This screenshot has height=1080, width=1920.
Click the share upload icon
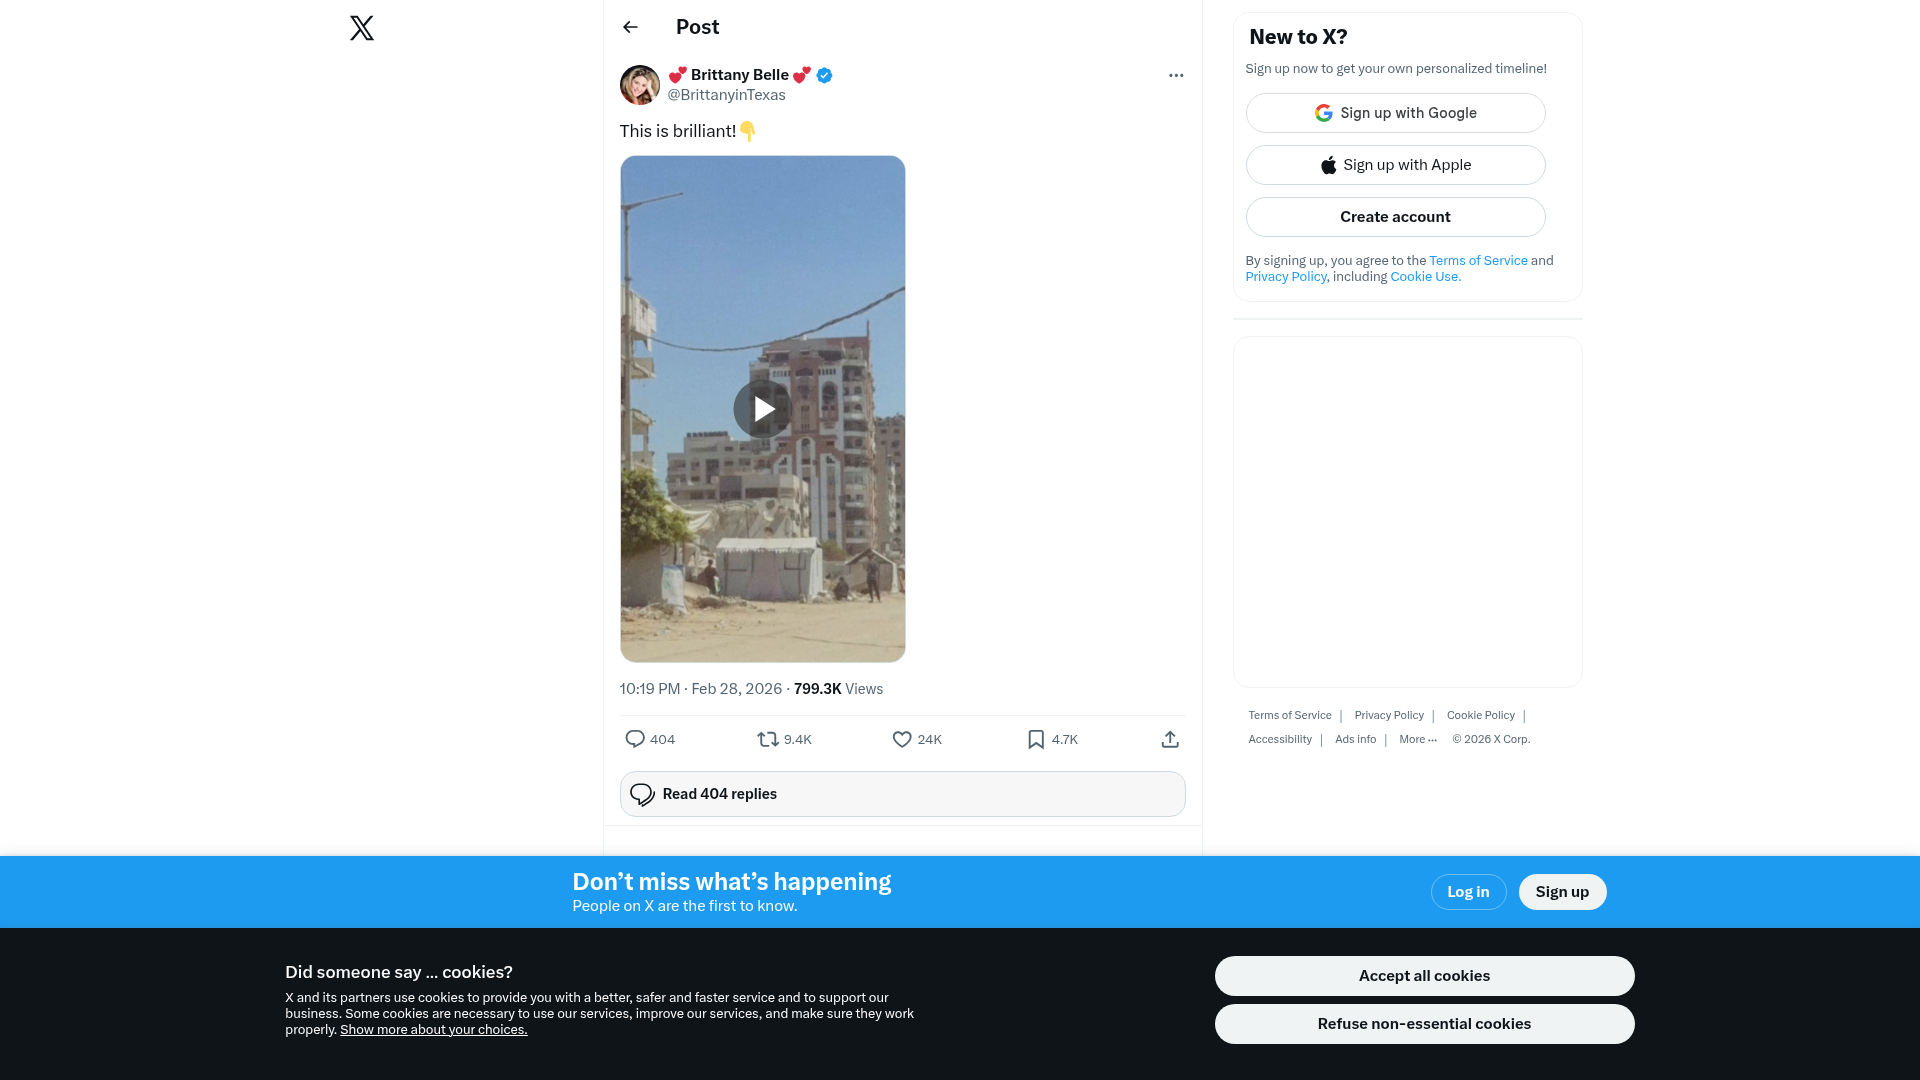tap(1170, 739)
